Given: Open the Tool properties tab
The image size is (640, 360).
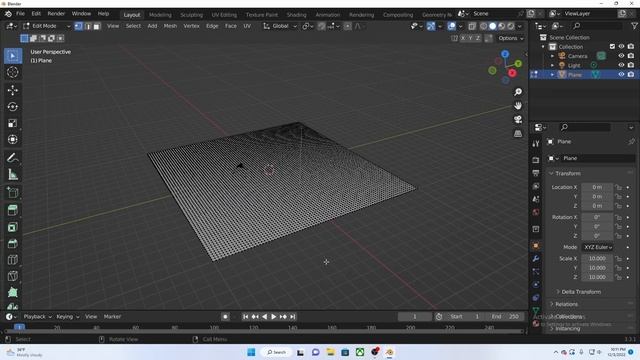Looking at the screenshot, I should pos(536,143).
